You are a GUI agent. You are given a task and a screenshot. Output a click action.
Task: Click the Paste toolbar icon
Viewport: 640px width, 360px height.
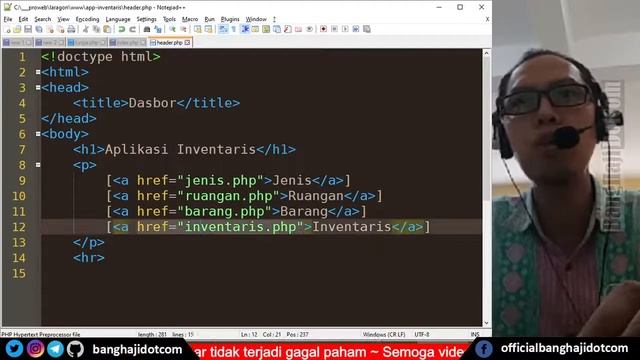tap(107, 29)
